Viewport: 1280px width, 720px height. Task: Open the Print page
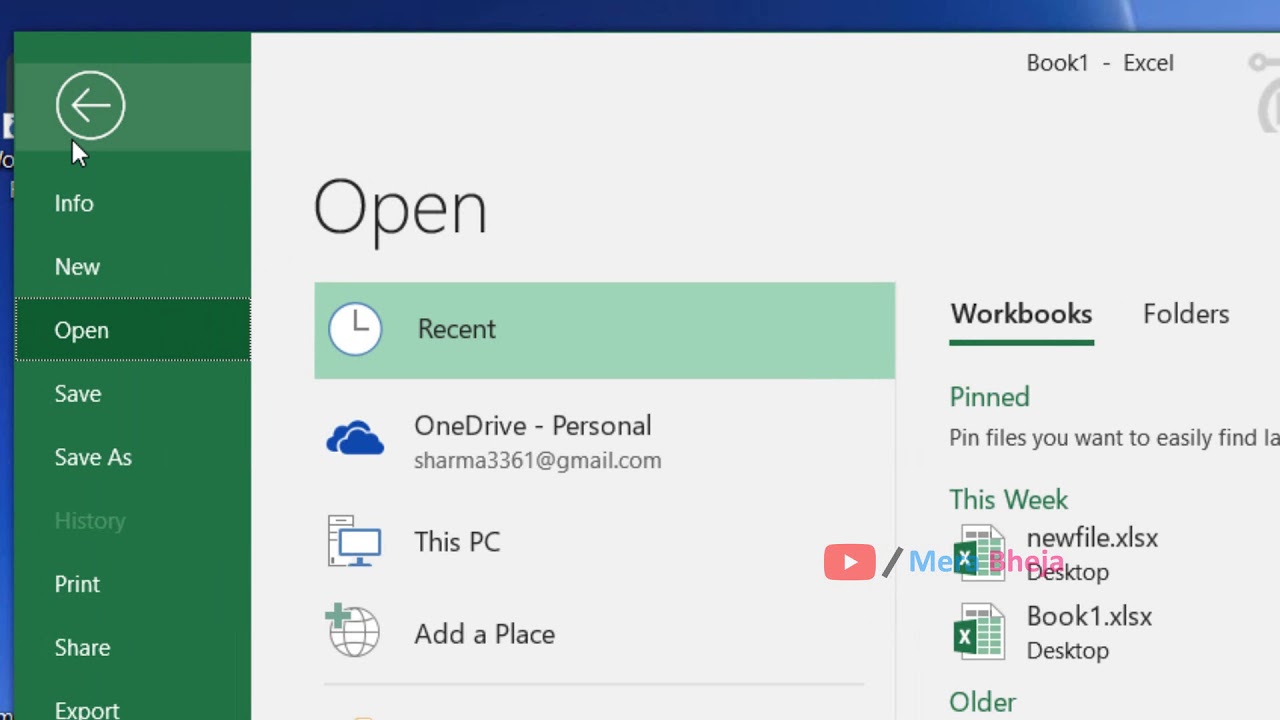[77, 584]
